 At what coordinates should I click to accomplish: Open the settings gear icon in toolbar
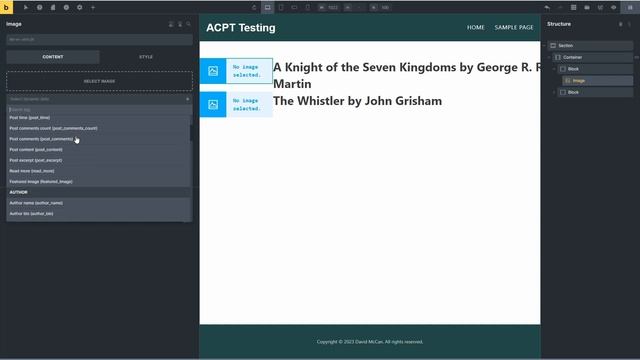[x=80, y=7]
